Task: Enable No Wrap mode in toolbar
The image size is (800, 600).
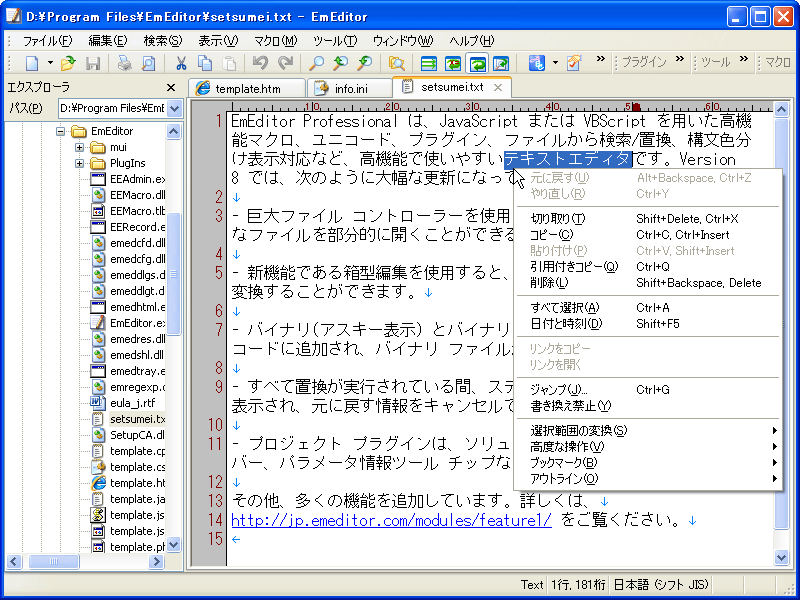Action: (x=429, y=63)
